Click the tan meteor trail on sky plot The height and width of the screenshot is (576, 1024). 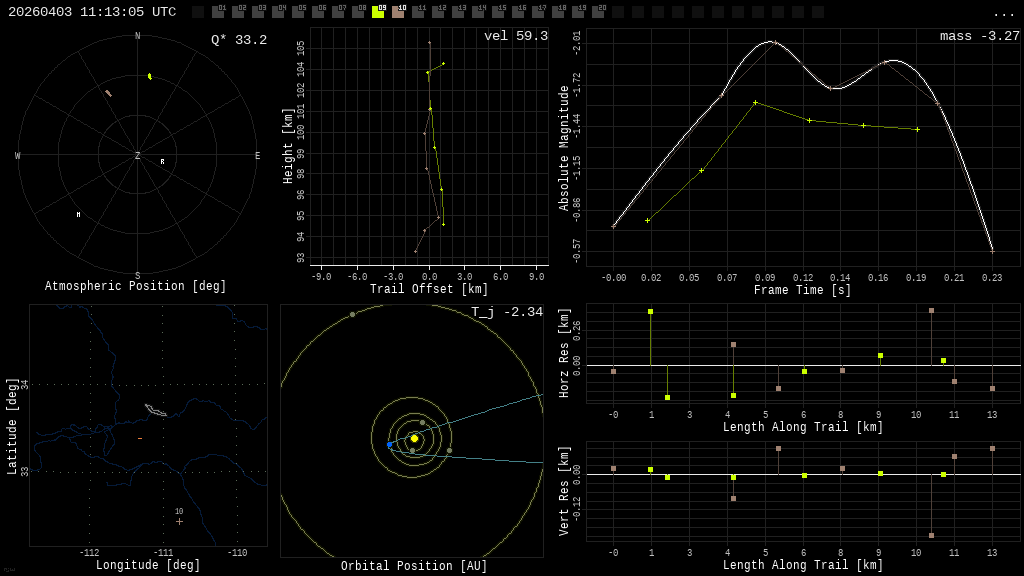point(108,93)
